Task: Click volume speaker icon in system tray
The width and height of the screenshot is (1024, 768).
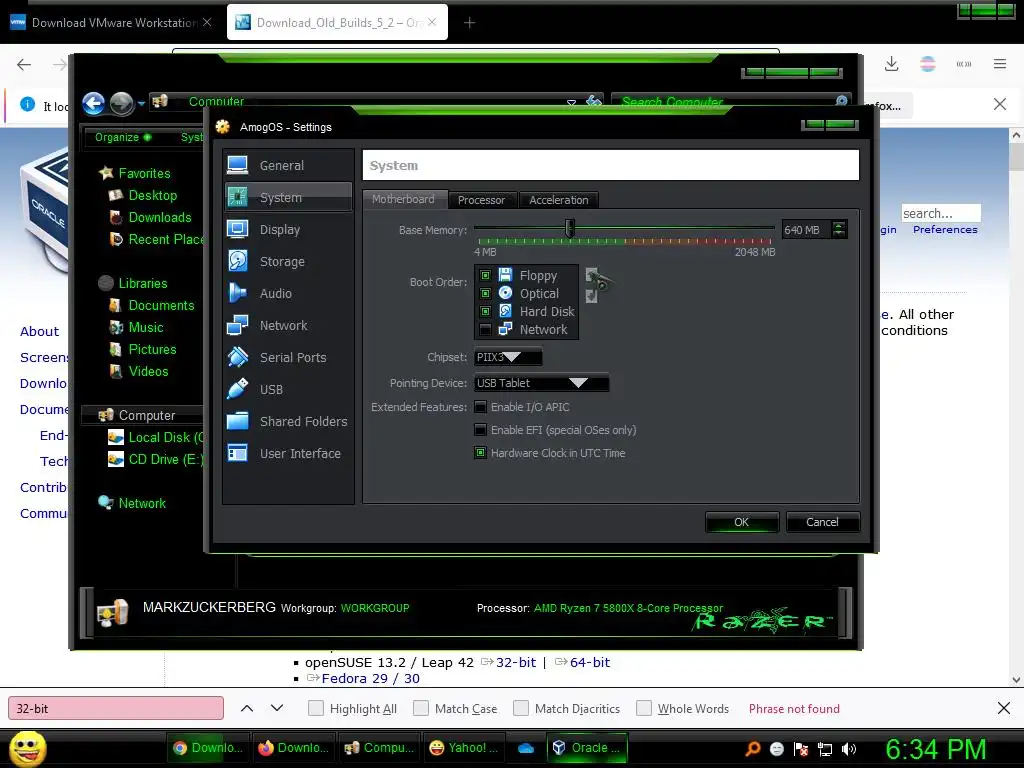Action: [849, 749]
